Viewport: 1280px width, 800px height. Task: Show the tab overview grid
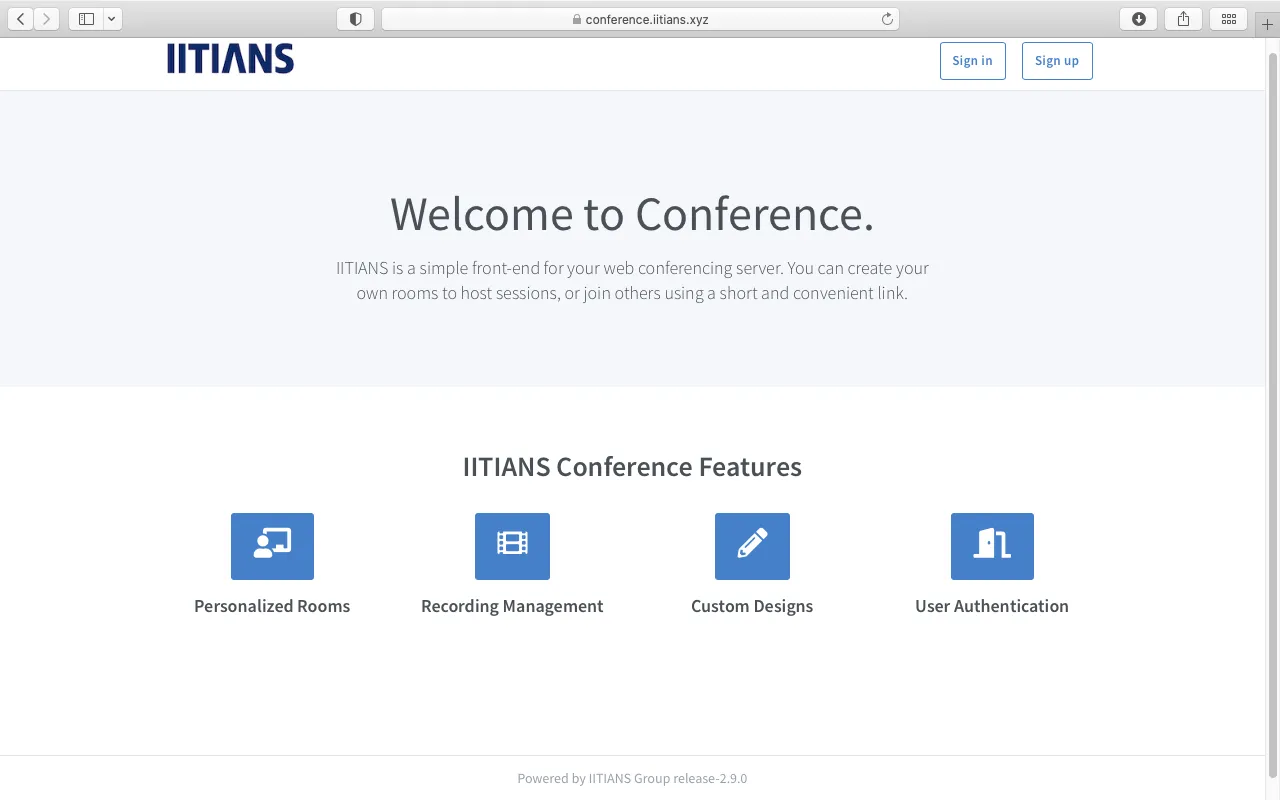pos(1229,19)
